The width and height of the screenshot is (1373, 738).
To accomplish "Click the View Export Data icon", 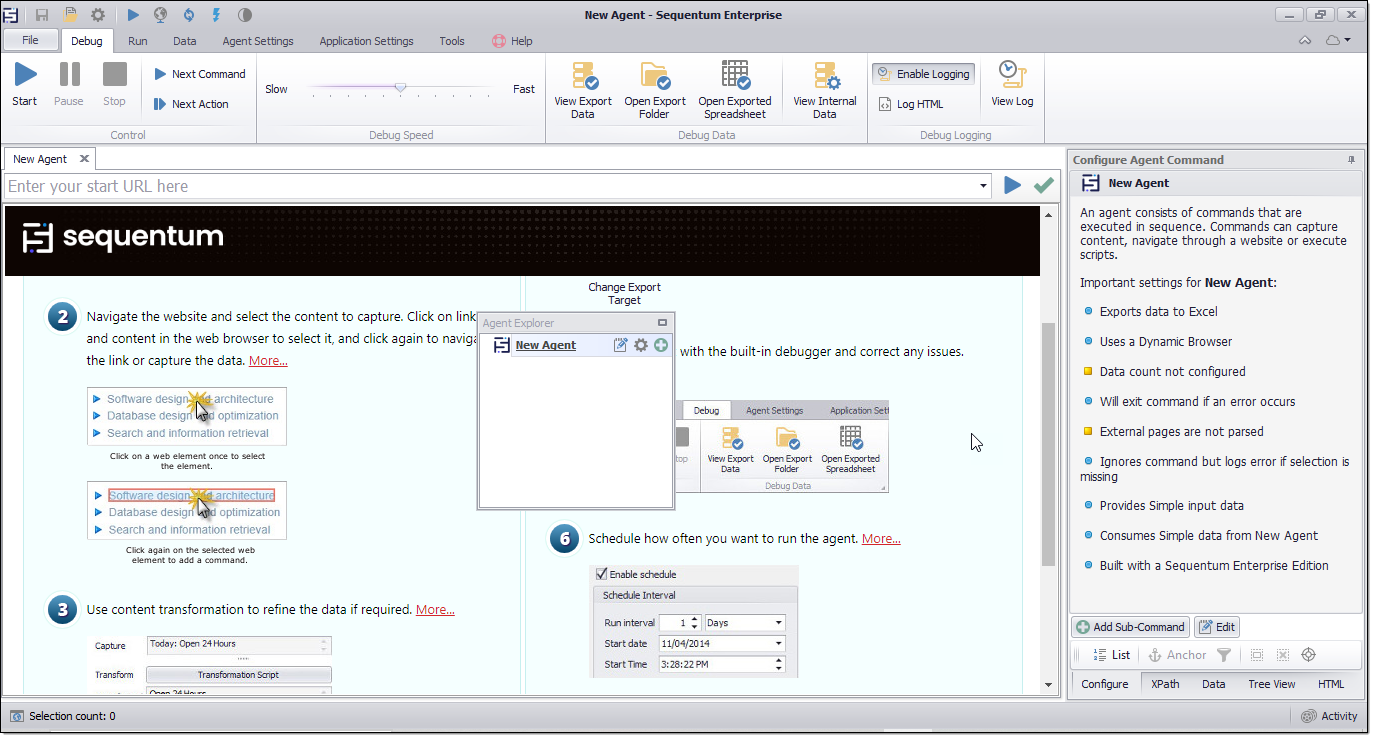I will (x=583, y=77).
